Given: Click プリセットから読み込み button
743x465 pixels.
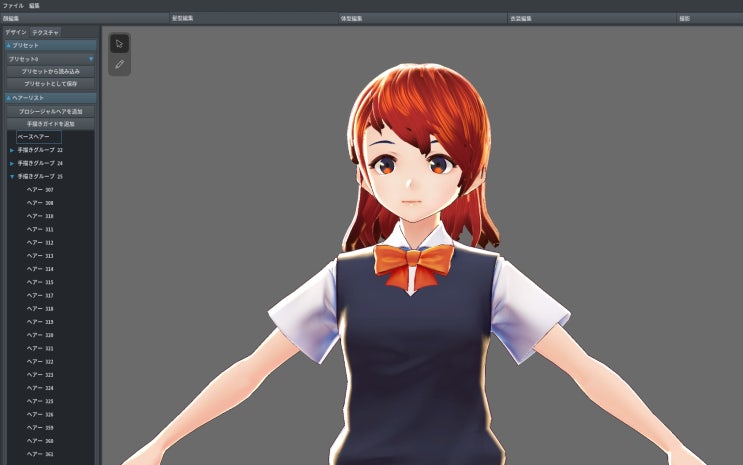Looking at the screenshot, I should point(51,72).
